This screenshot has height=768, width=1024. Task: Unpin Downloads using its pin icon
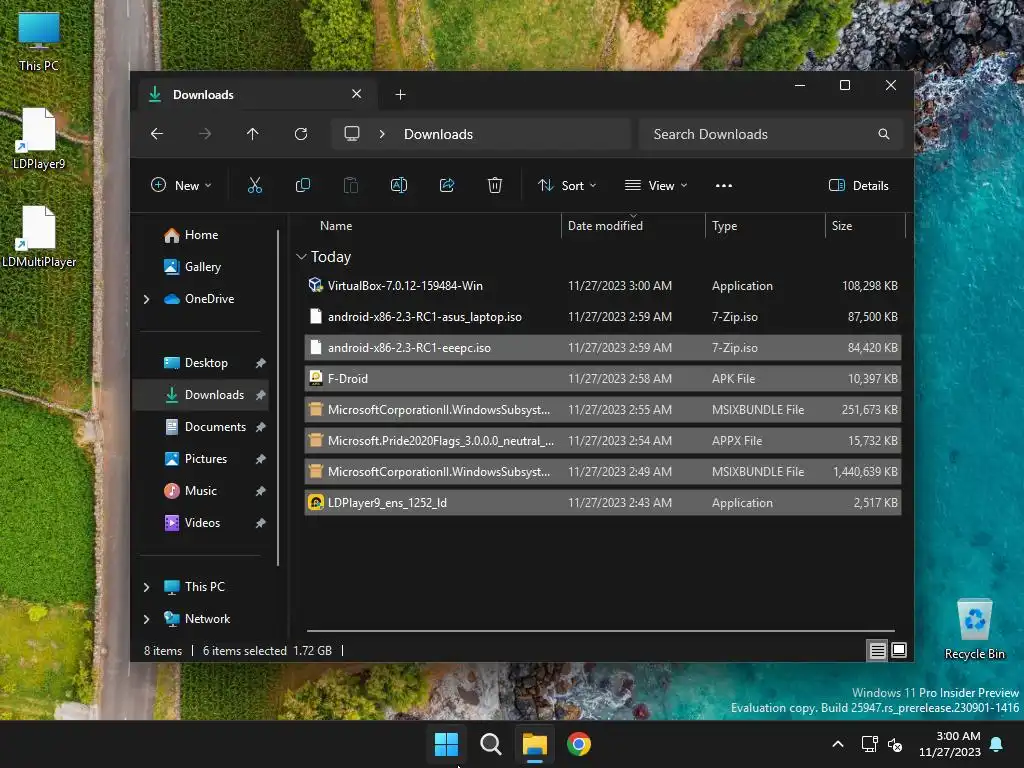pyautogui.click(x=261, y=395)
